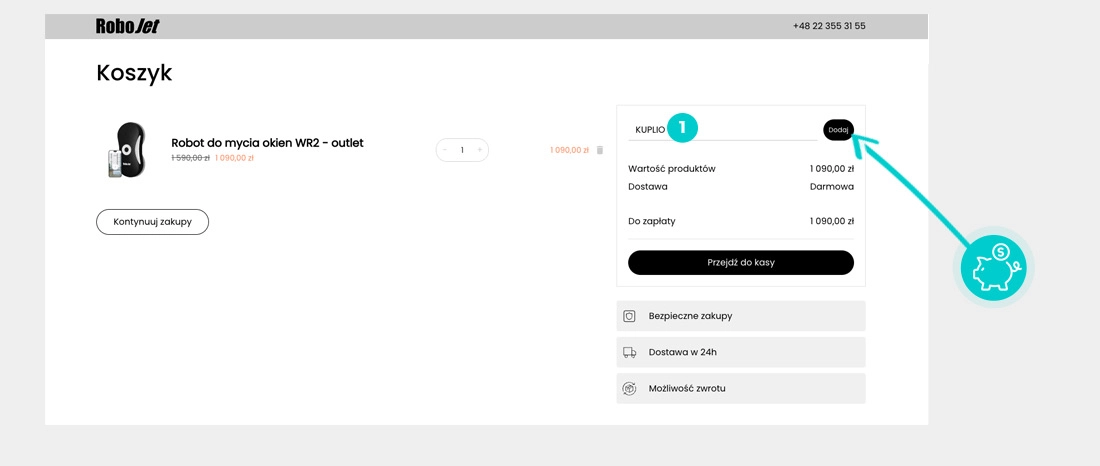Select the Dostawa w 24h label

[x=682, y=352]
